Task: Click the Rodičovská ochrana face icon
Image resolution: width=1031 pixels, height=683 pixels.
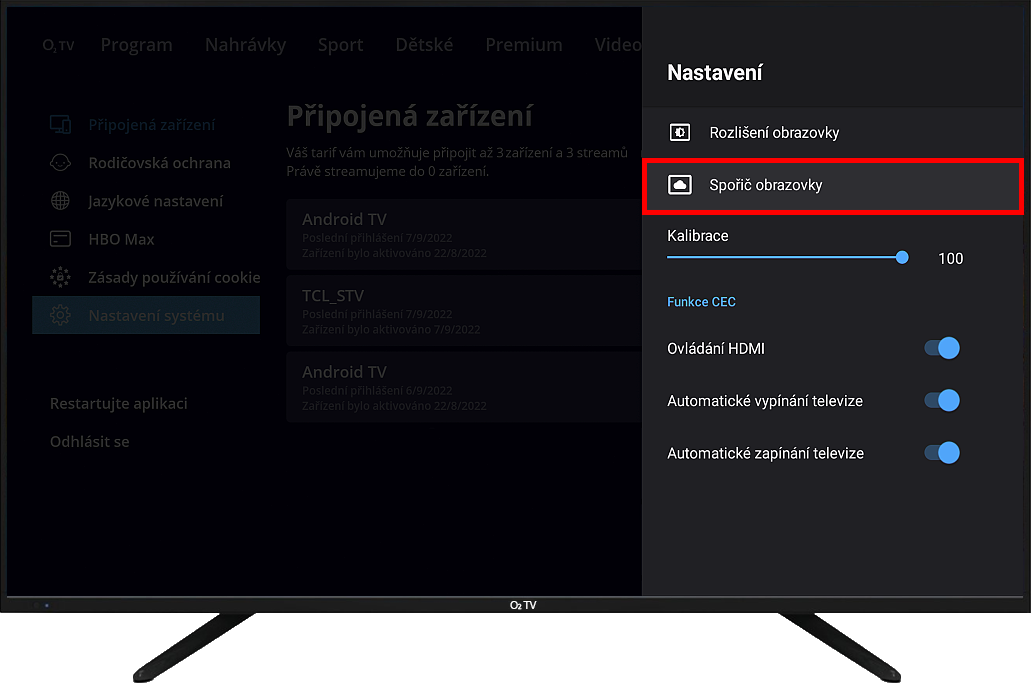Action: pos(60,163)
